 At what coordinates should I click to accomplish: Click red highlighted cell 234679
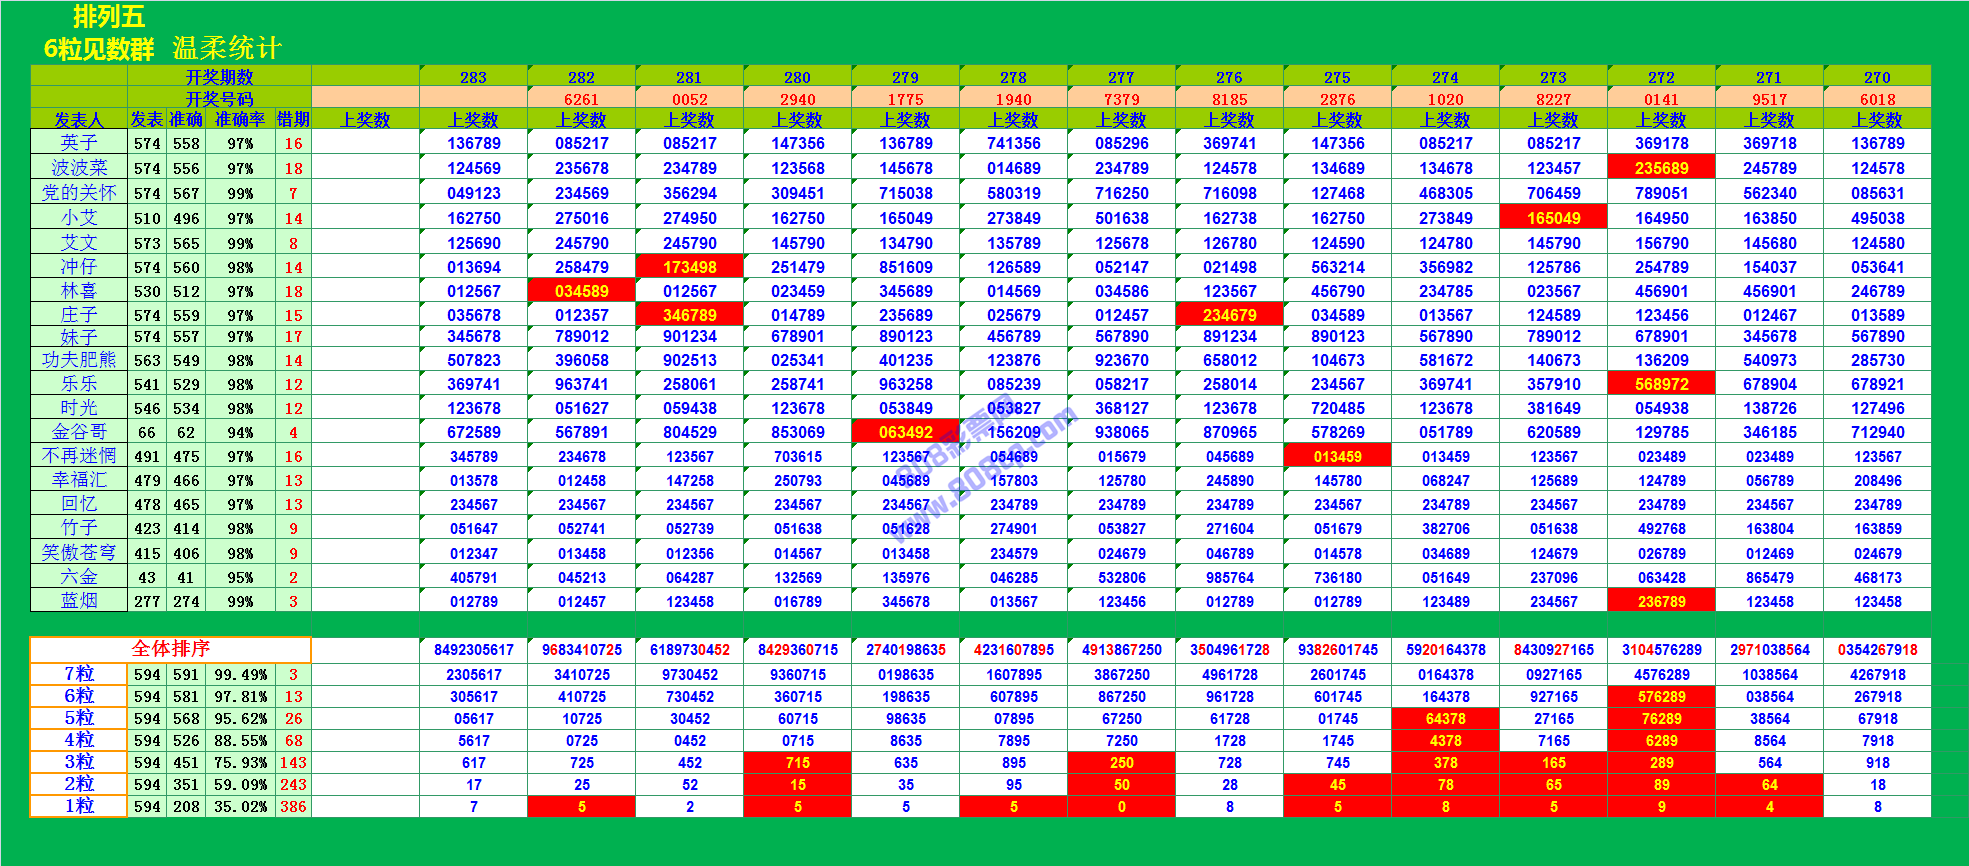[x=1229, y=315]
